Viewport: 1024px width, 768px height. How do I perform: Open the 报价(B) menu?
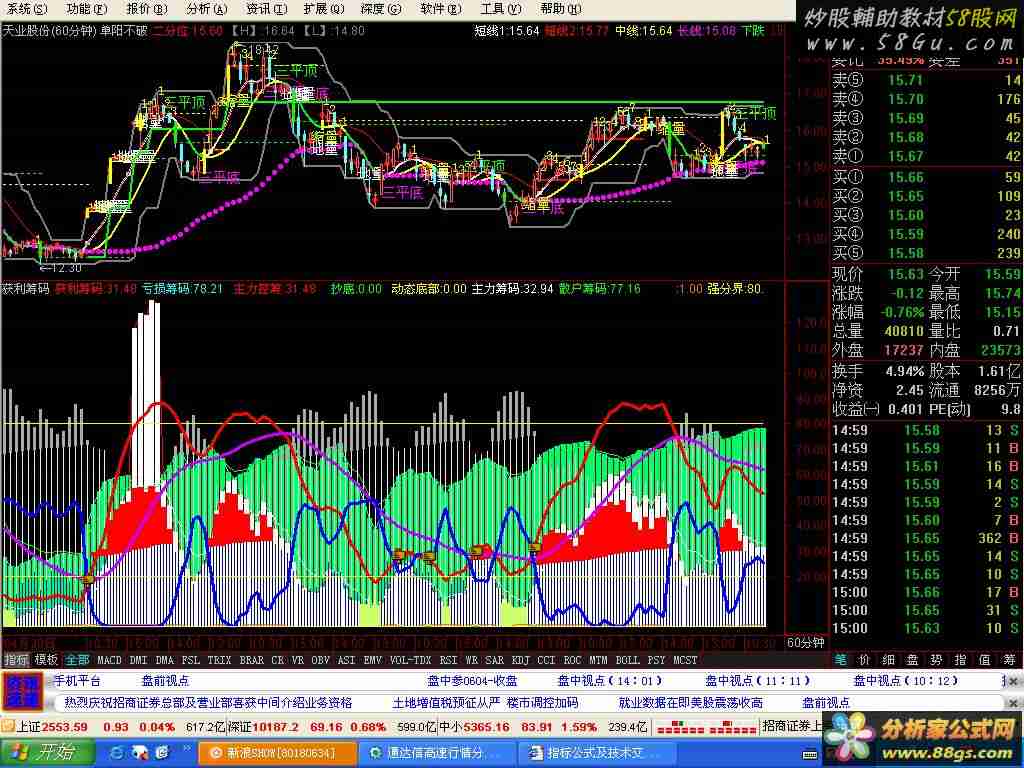[x=146, y=9]
